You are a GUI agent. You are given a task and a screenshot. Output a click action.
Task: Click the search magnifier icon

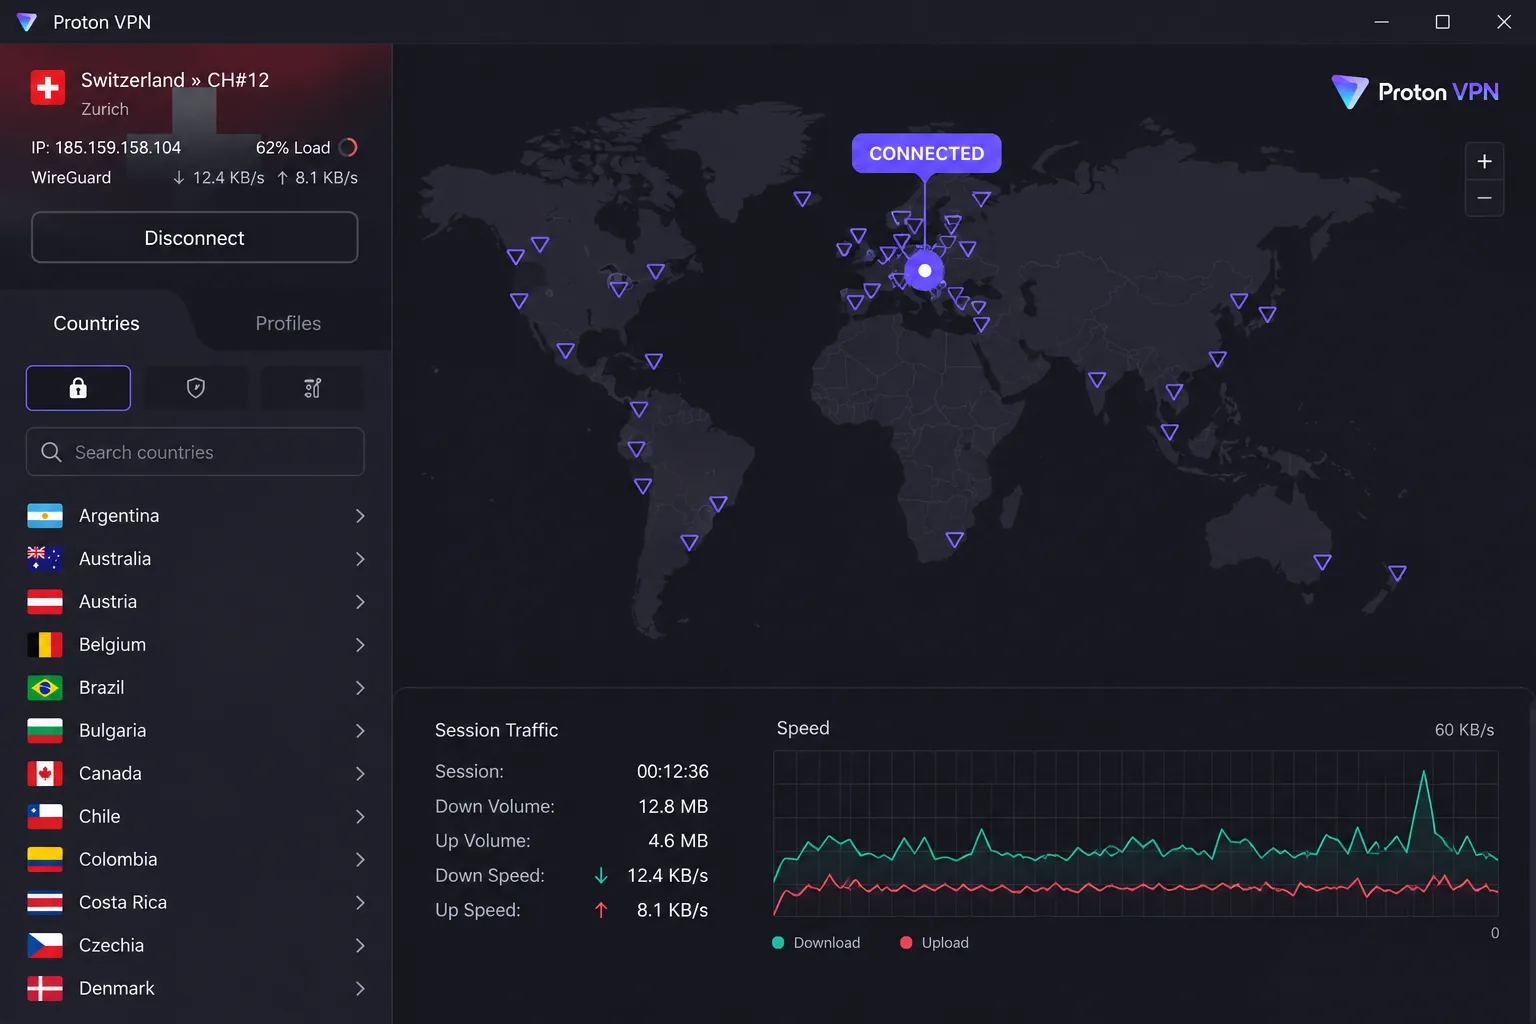51,452
